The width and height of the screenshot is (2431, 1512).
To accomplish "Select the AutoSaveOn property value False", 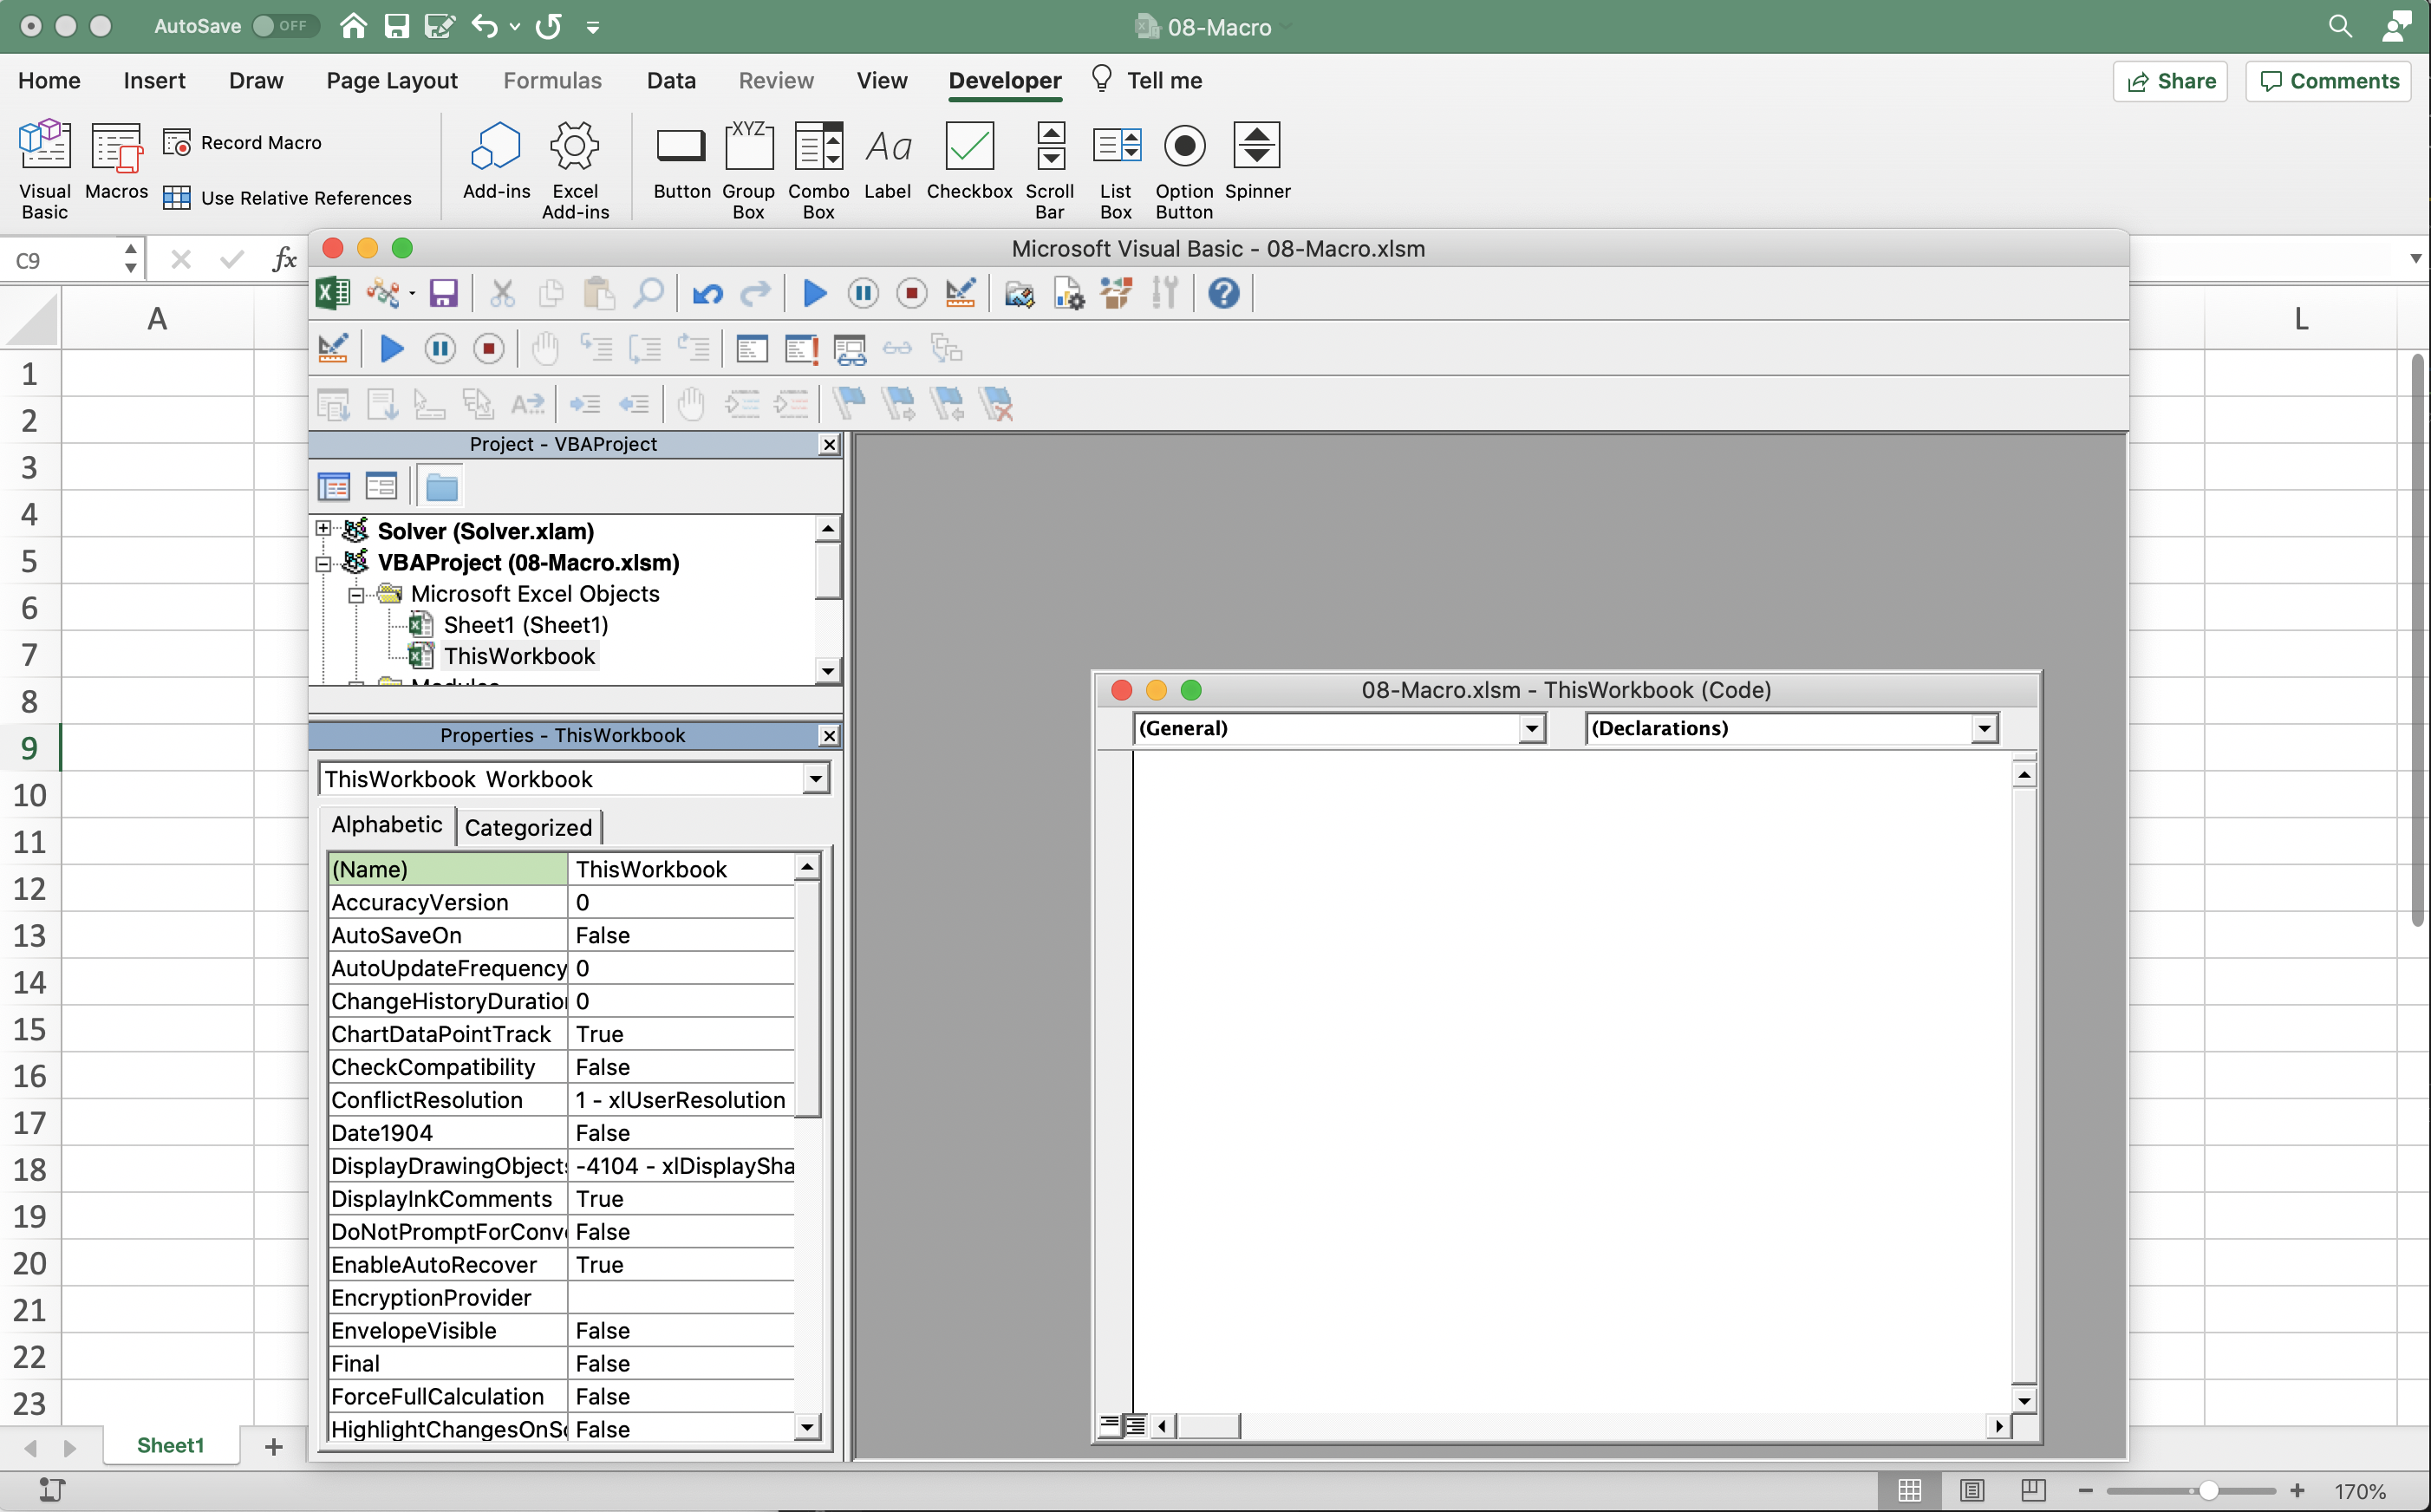I will 681,935.
